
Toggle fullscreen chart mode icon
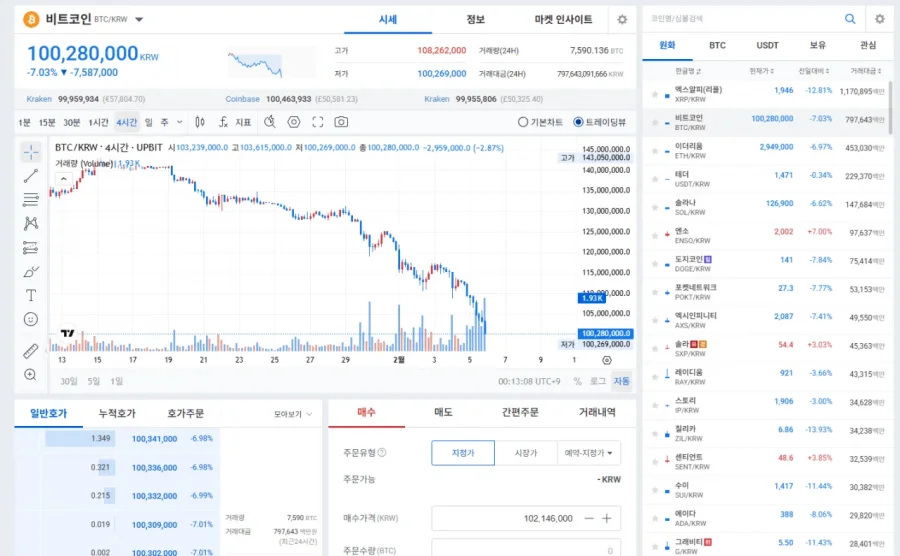pyautogui.click(x=318, y=122)
